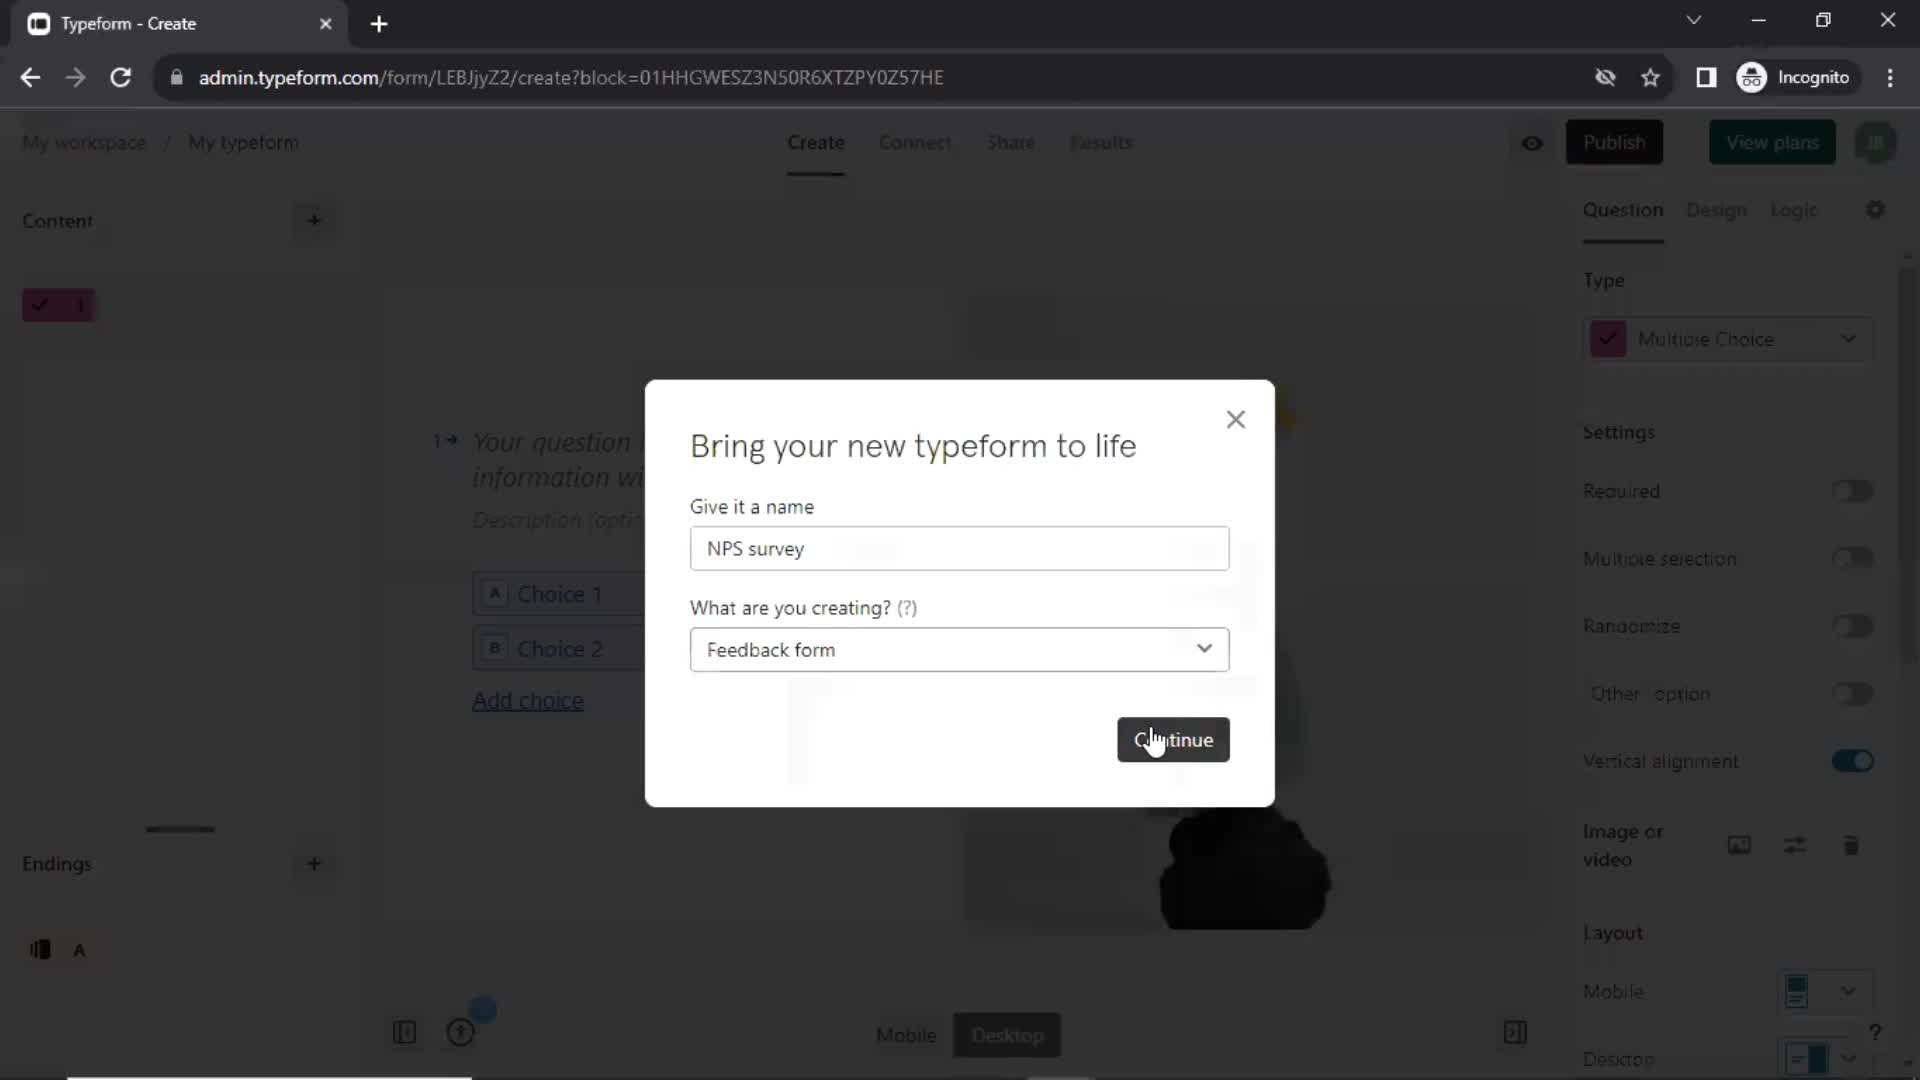Click the 'Add choice' link

(528, 701)
